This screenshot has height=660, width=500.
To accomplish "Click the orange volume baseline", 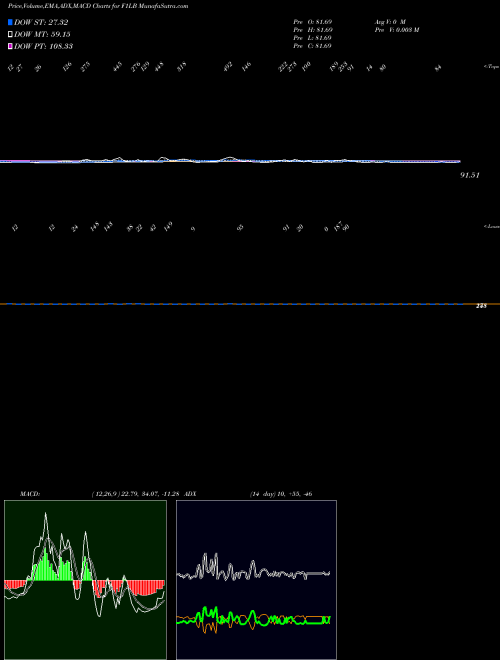I will pyautogui.click(x=250, y=304).
